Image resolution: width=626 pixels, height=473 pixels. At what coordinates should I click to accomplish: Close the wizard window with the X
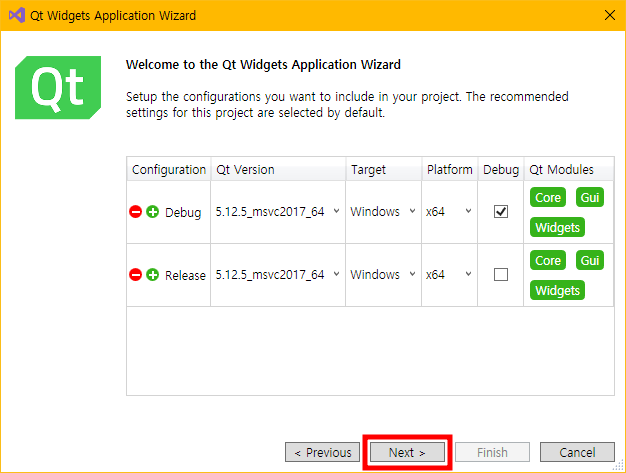point(610,15)
